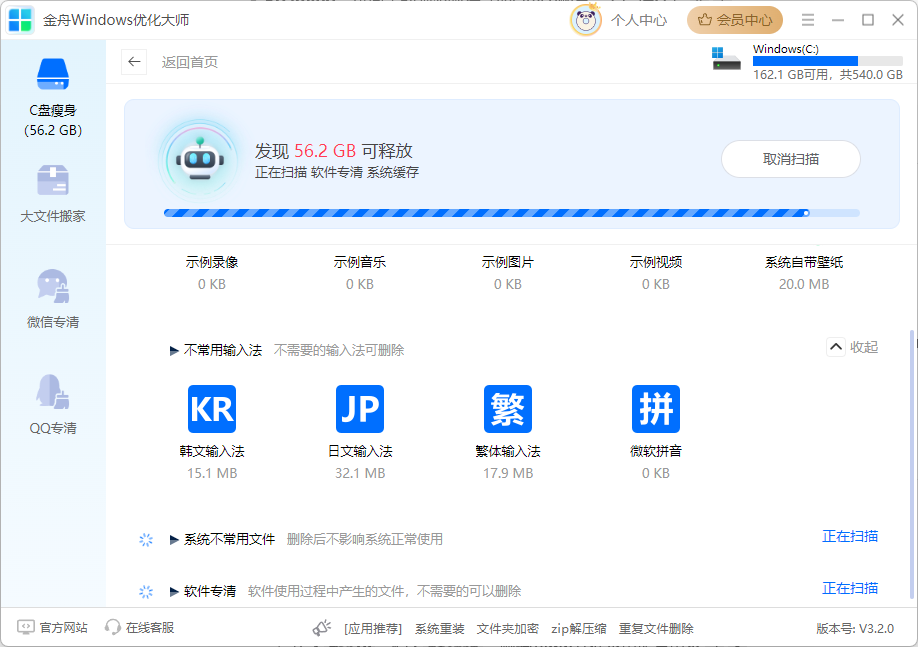Select the JP 日文输入法 icon

click(x=359, y=409)
